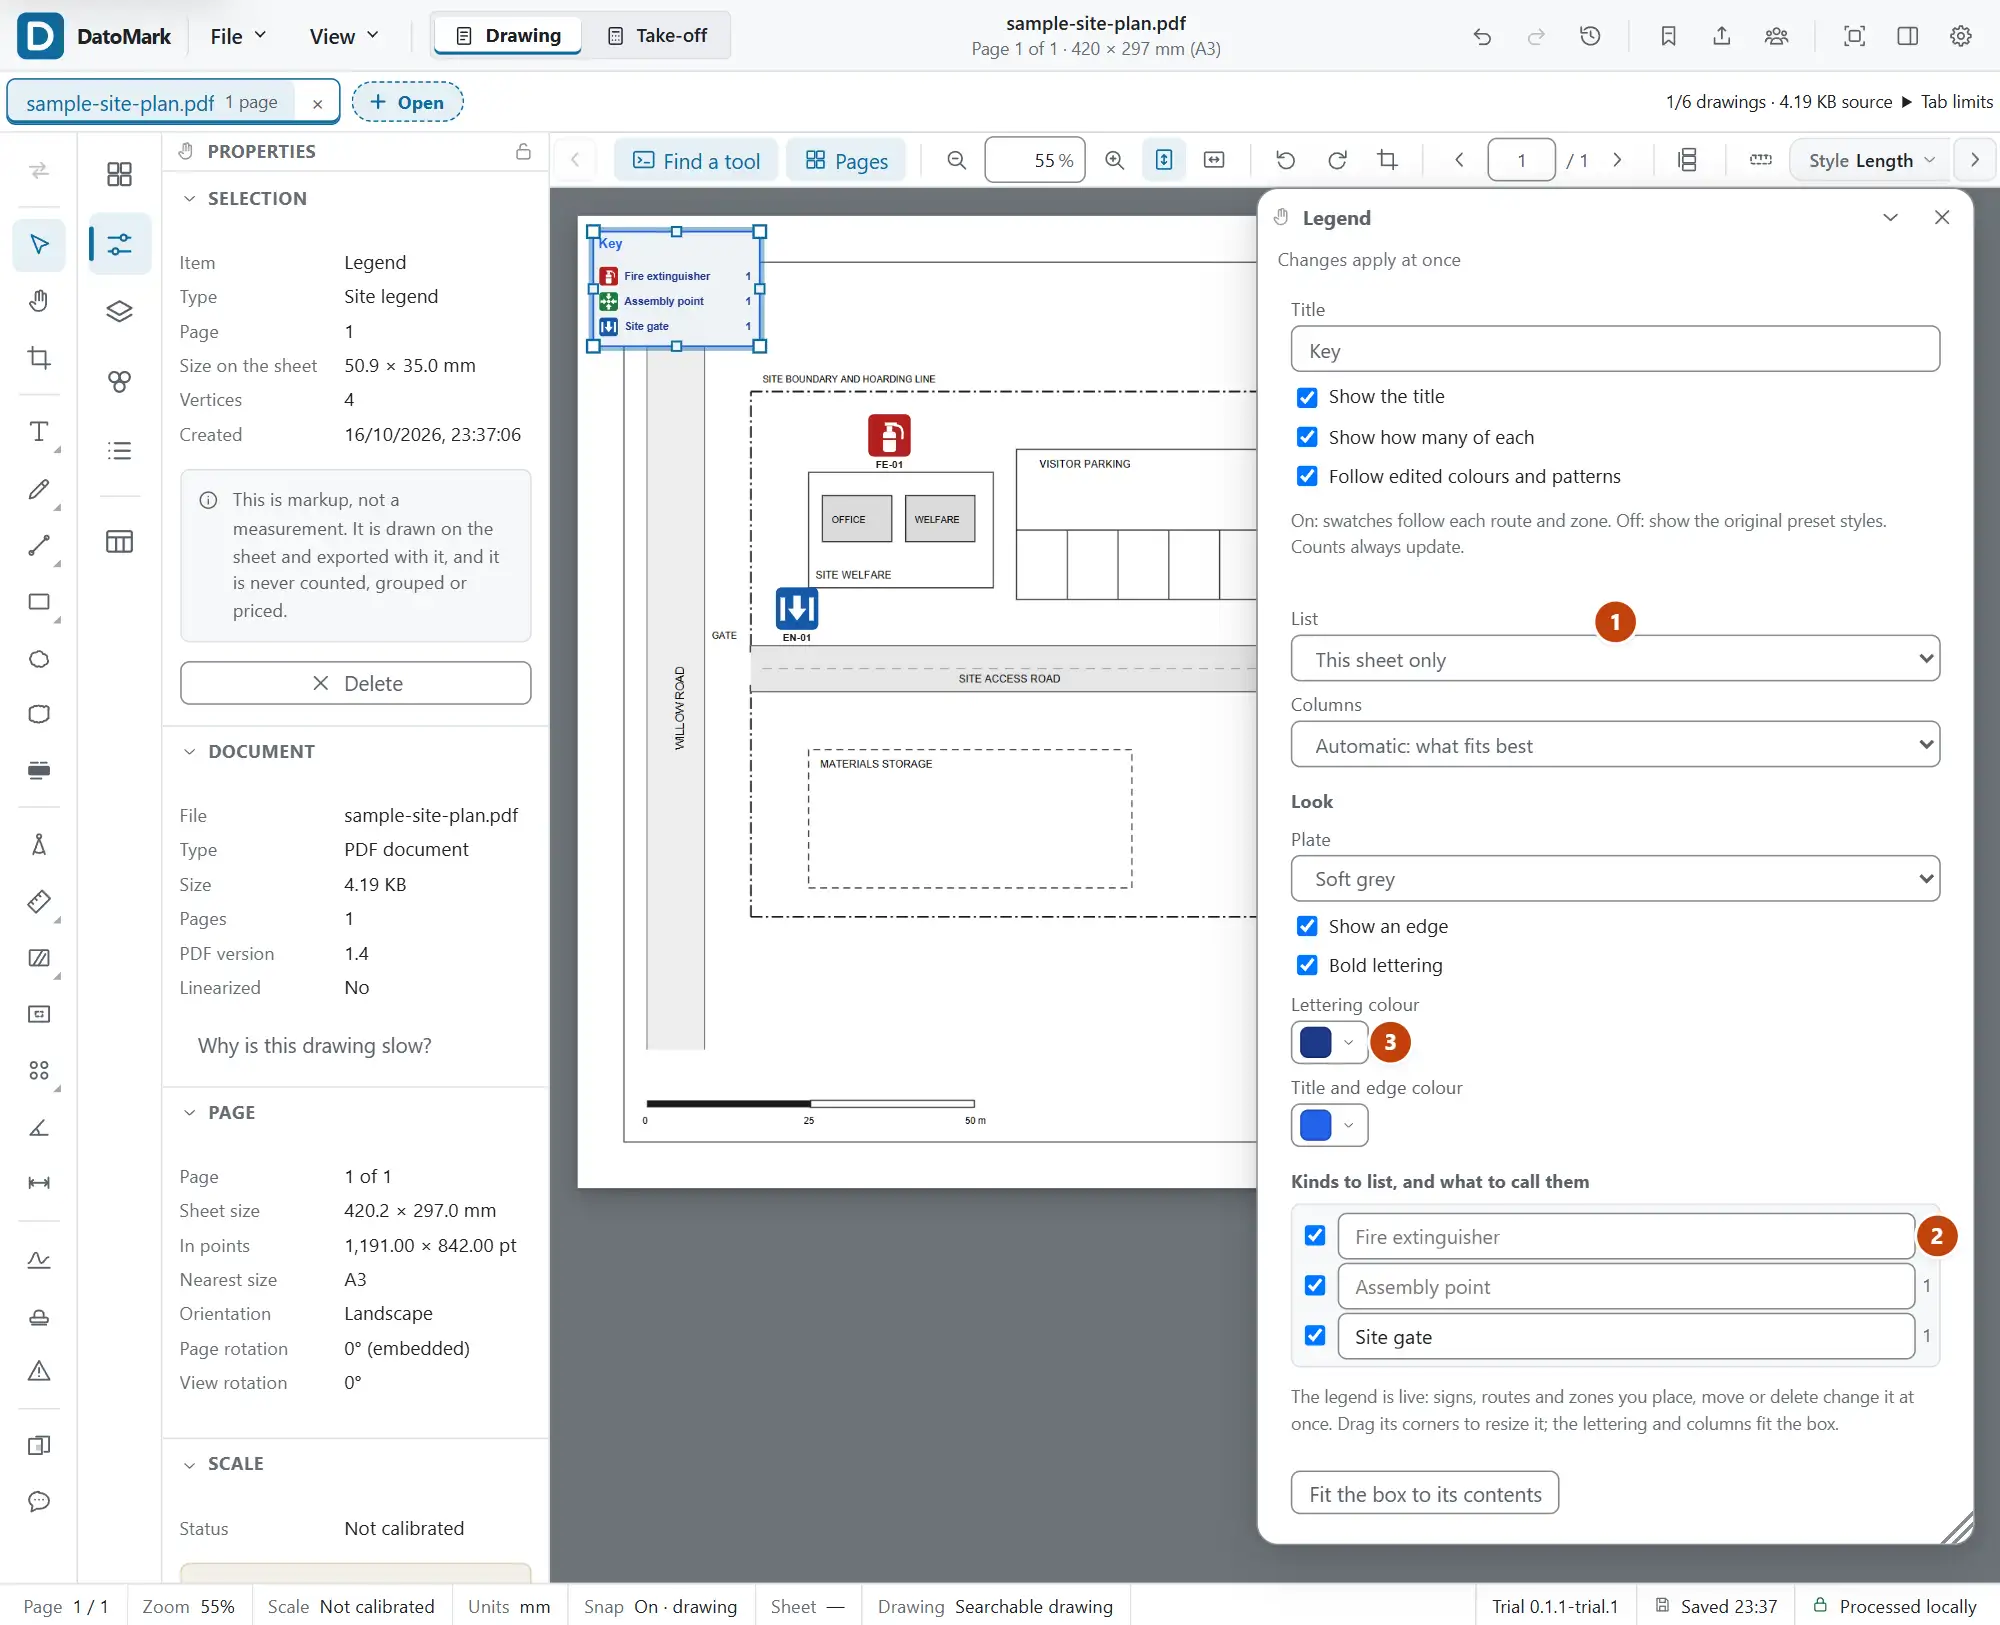2000x1625 pixels.
Task: Open the Columns dropdown
Action: point(1615,745)
